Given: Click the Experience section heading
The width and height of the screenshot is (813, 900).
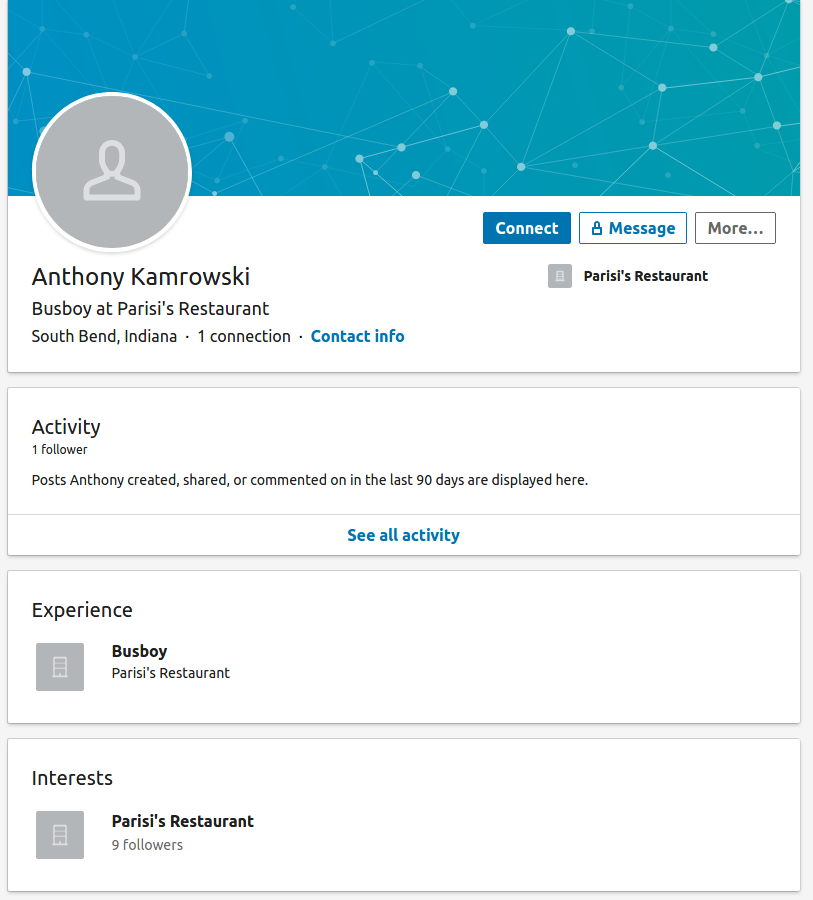Looking at the screenshot, I should coord(82,610).
